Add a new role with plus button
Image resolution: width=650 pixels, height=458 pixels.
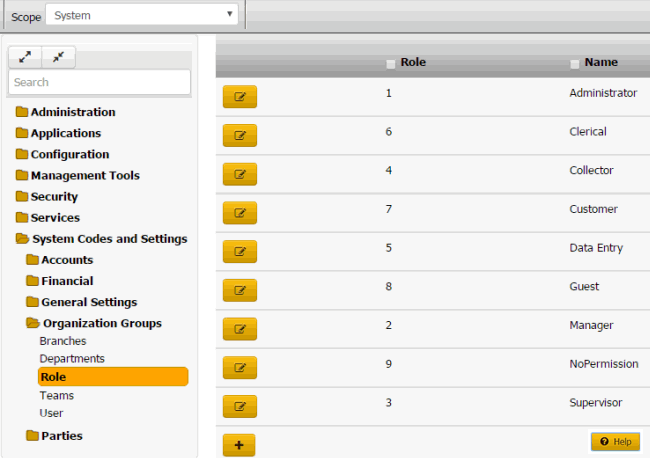[x=239, y=445]
